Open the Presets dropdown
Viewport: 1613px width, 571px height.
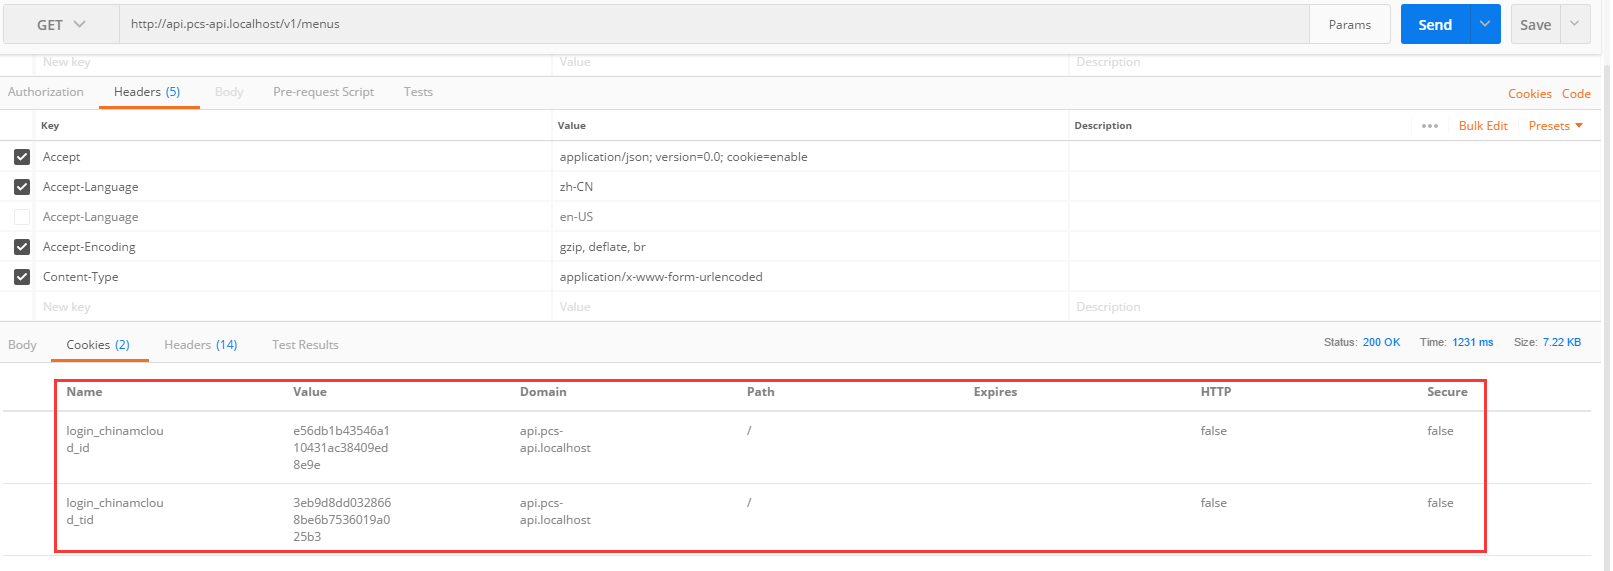[x=1555, y=126]
